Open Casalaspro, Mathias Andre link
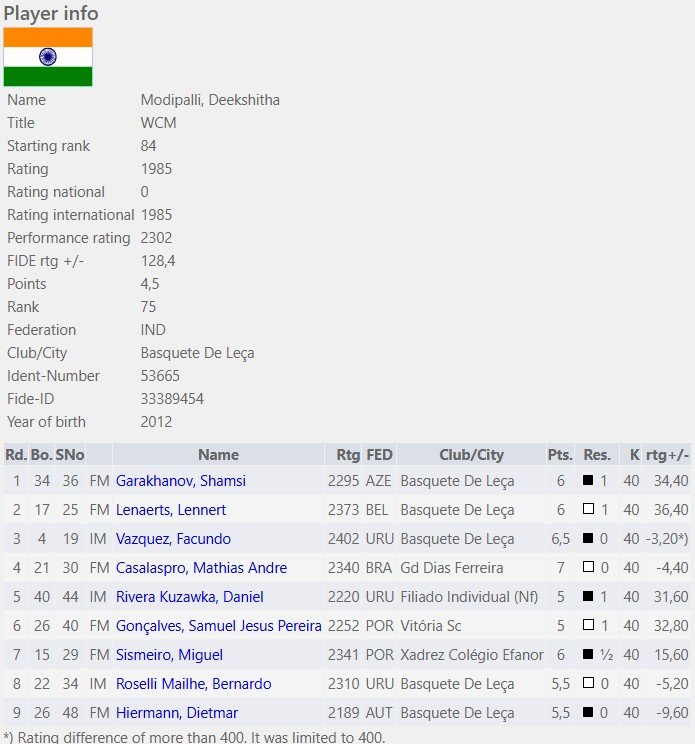This screenshot has width=695, height=744. (x=201, y=567)
